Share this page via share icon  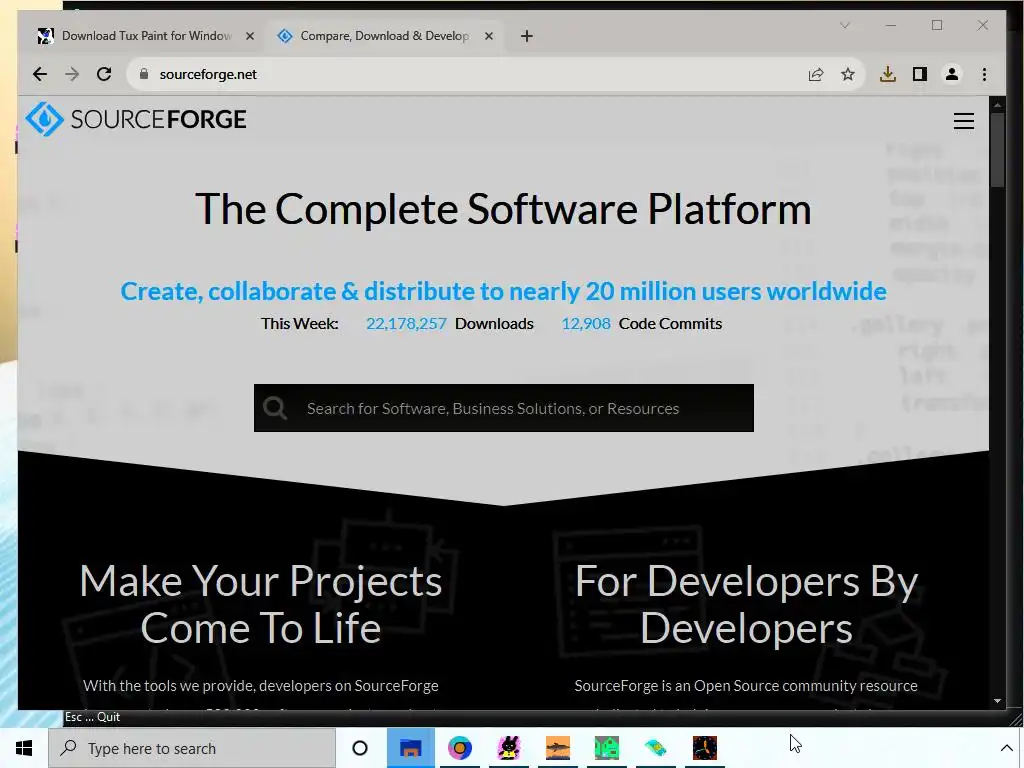816,74
